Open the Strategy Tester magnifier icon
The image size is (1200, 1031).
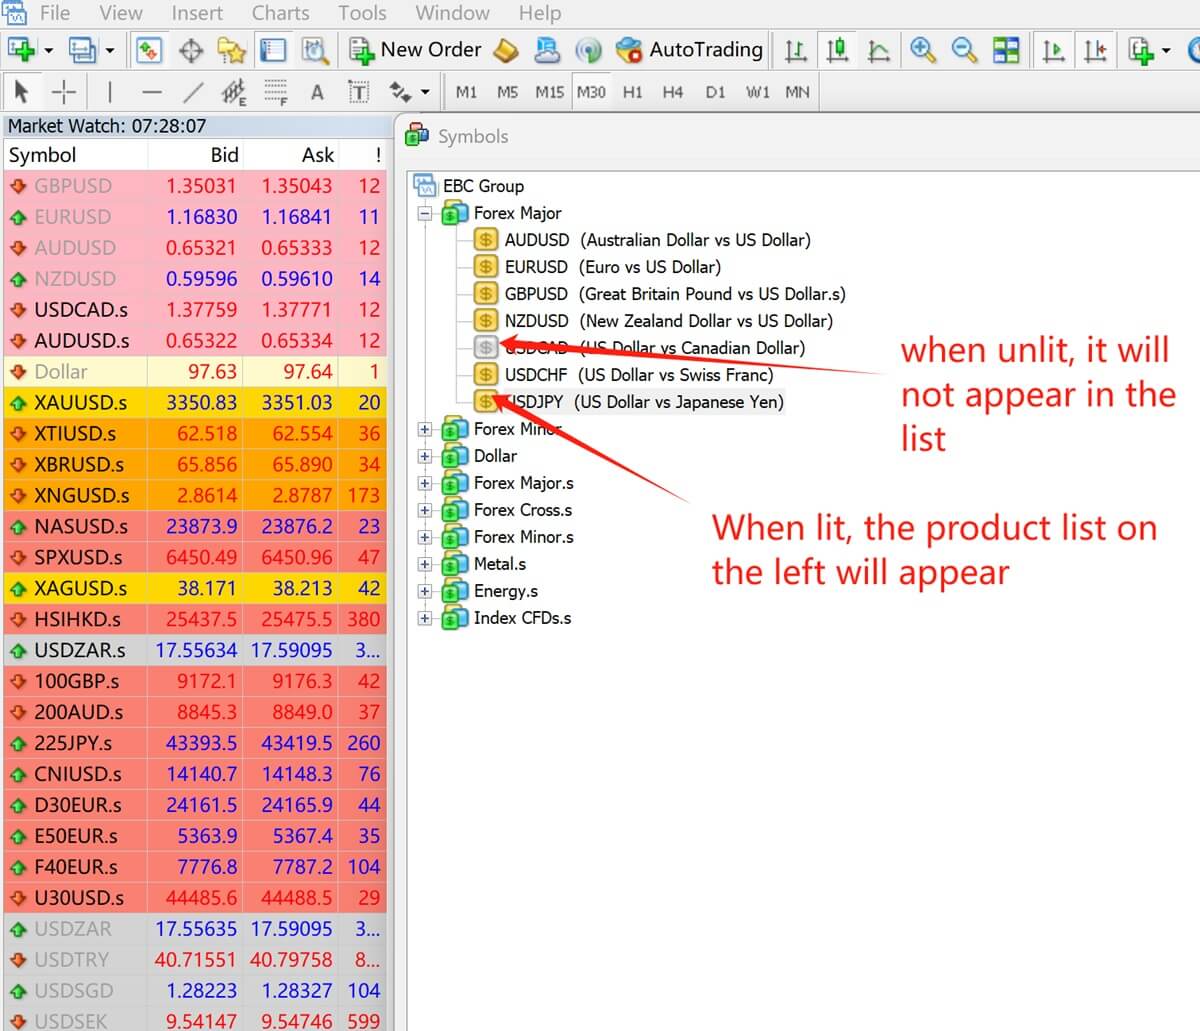pos(315,49)
